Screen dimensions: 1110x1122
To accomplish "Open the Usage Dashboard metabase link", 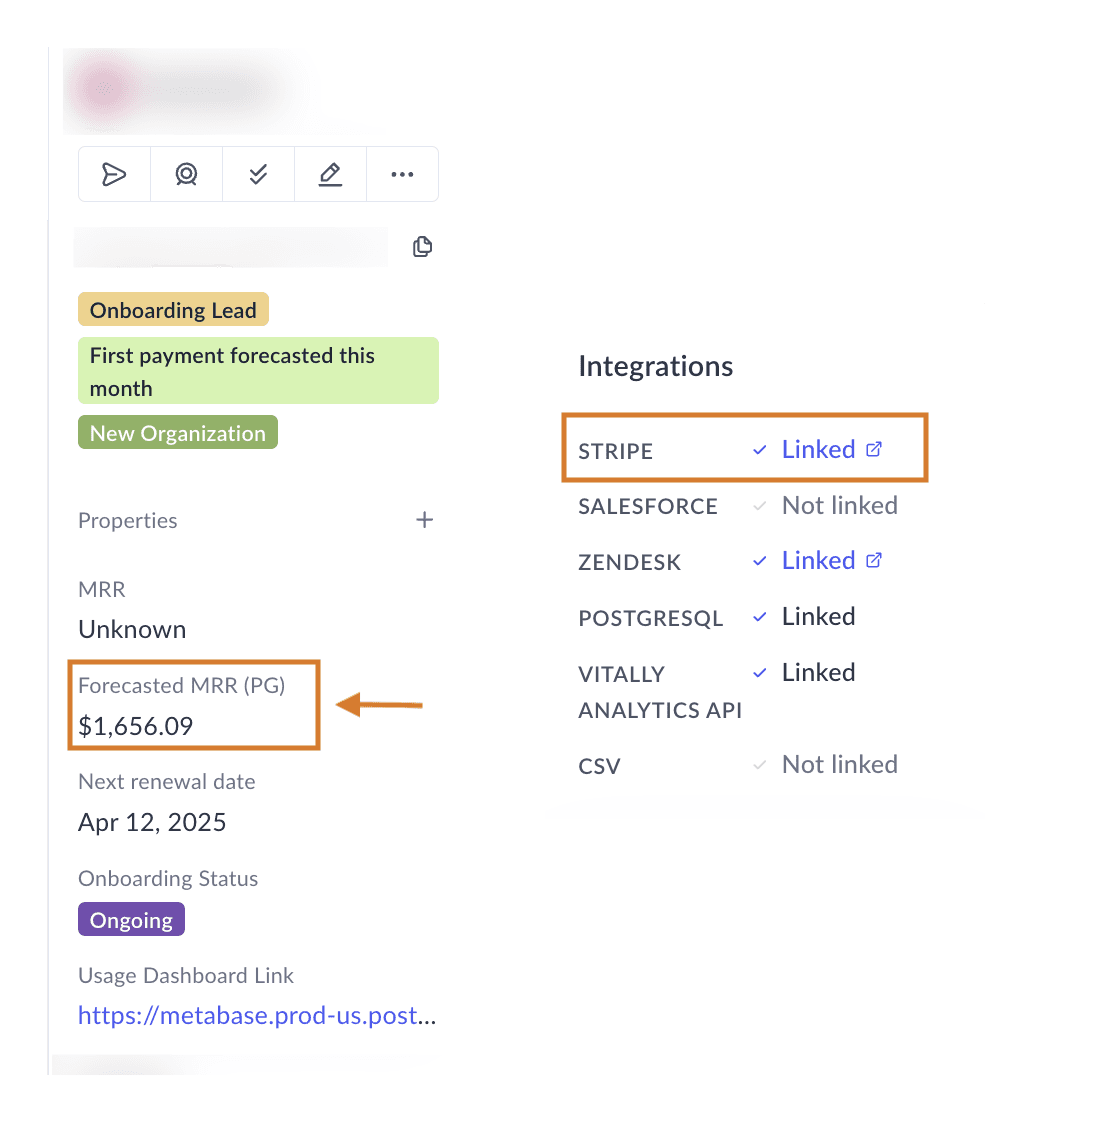I will (257, 1015).
